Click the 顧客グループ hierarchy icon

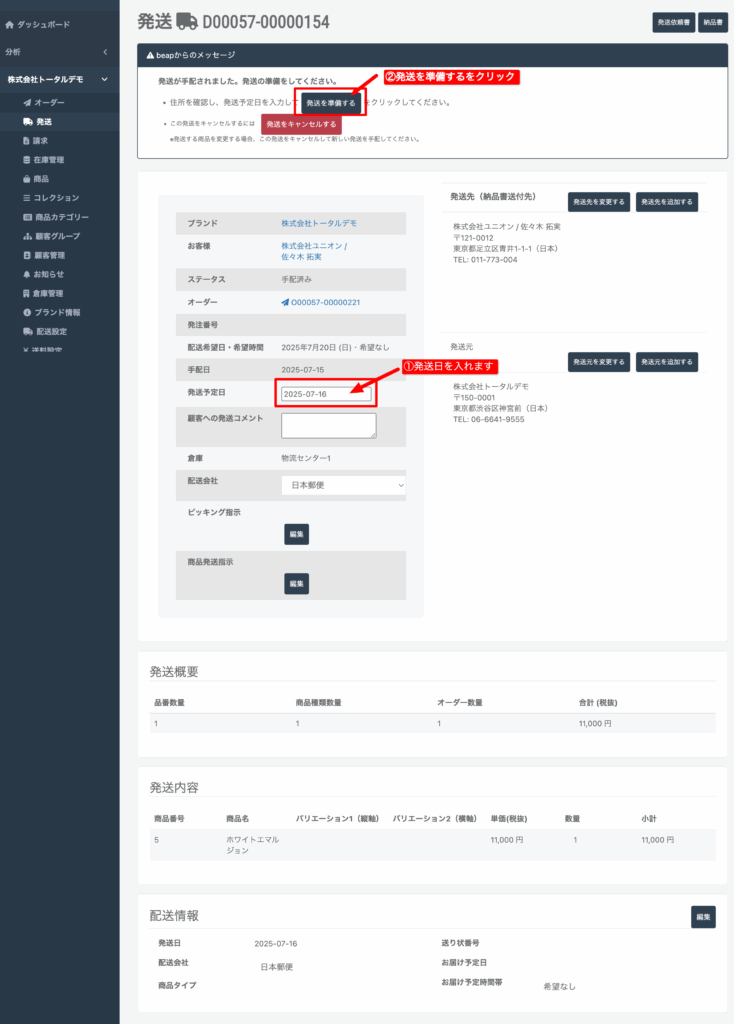pyautogui.click(x=28, y=236)
